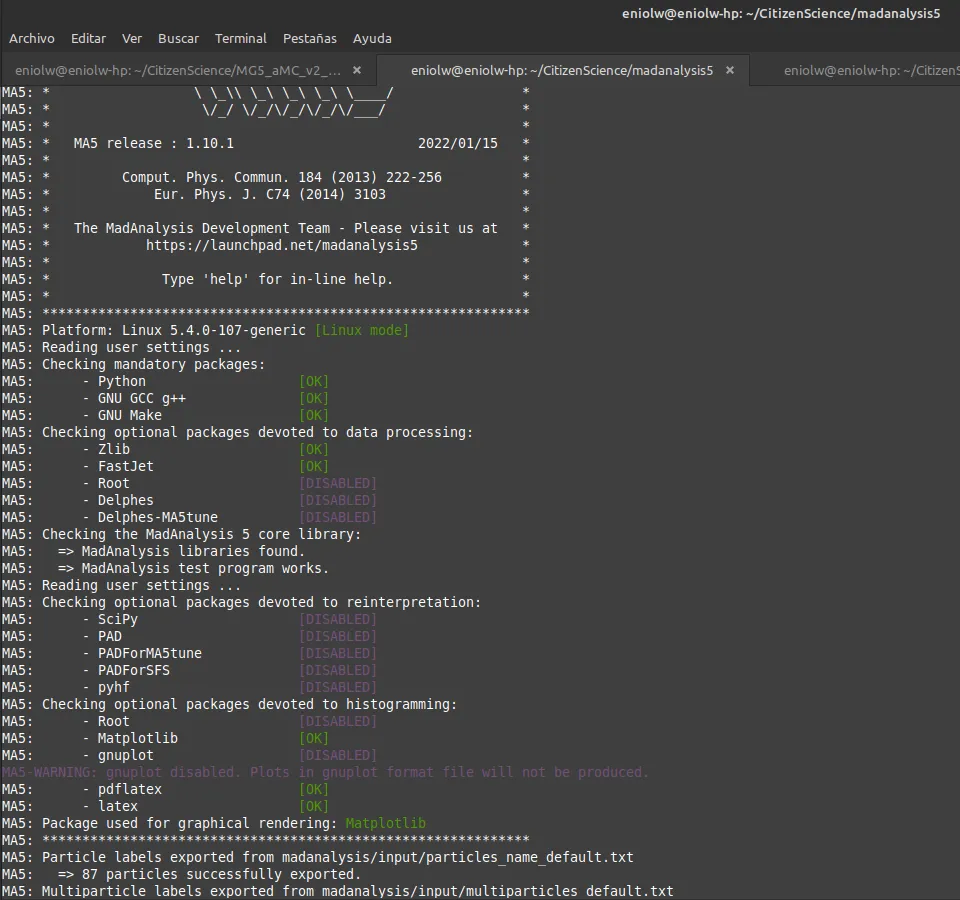Screen dimensions: 960x900
Task: Click 'Checking the MadAnalysis 5 core library:'
Action: tap(201, 534)
